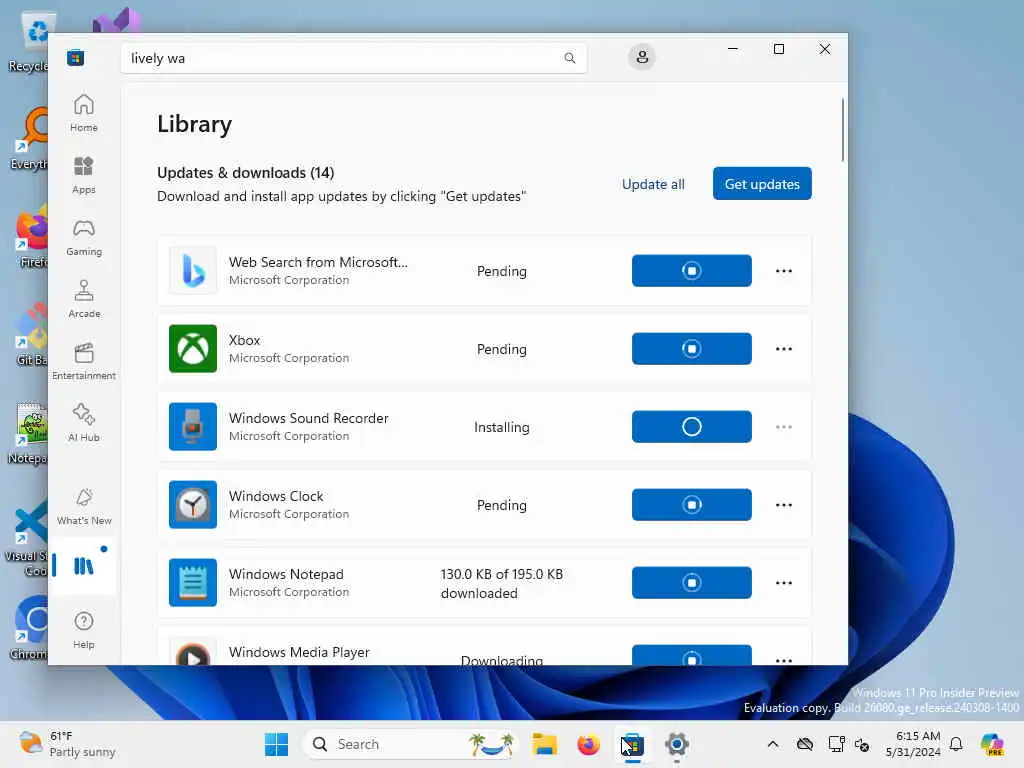Click the Windows Start button on taskbar
Image resolution: width=1024 pixels, height=768 pixels.
[276, 744]
